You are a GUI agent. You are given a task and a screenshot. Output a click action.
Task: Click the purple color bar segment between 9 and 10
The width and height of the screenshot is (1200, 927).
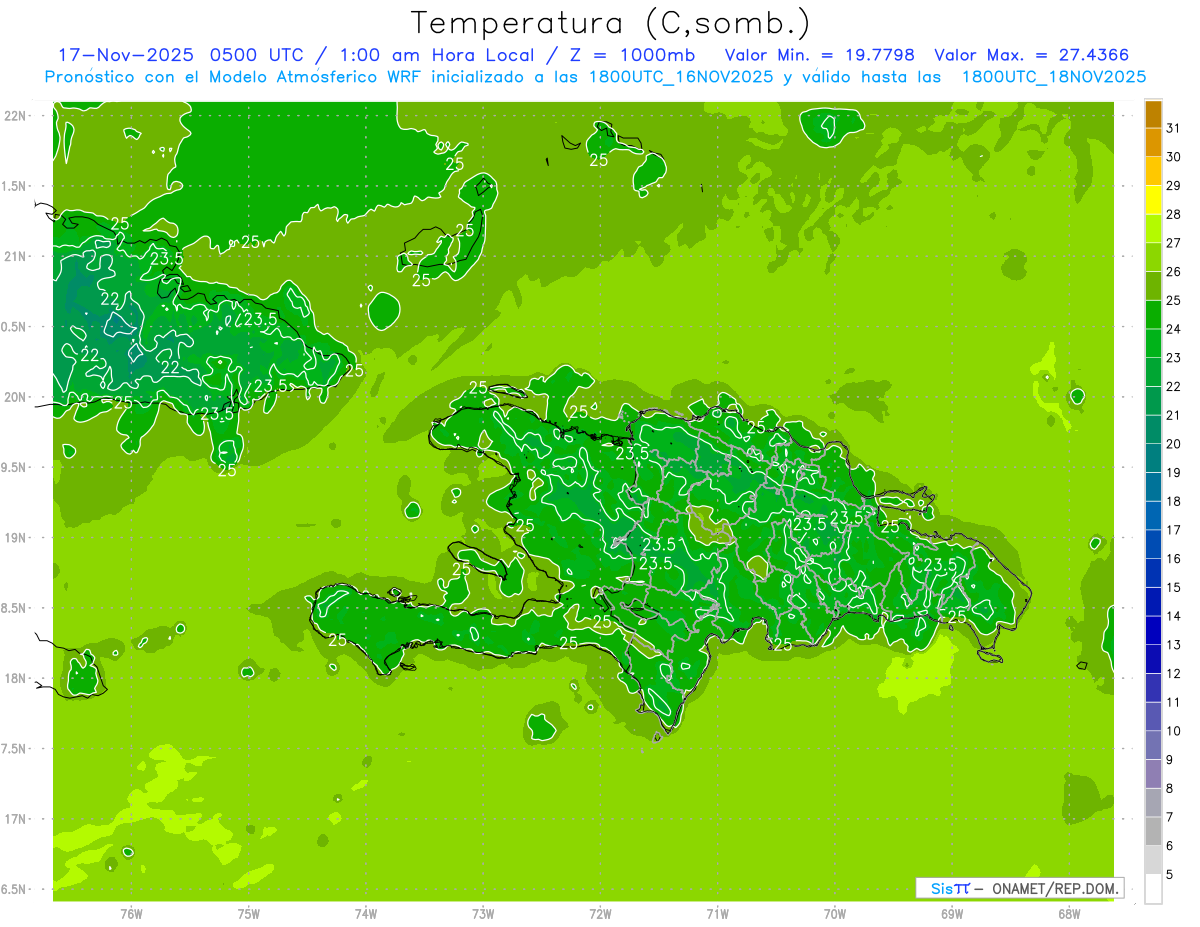click(1153, 745)
